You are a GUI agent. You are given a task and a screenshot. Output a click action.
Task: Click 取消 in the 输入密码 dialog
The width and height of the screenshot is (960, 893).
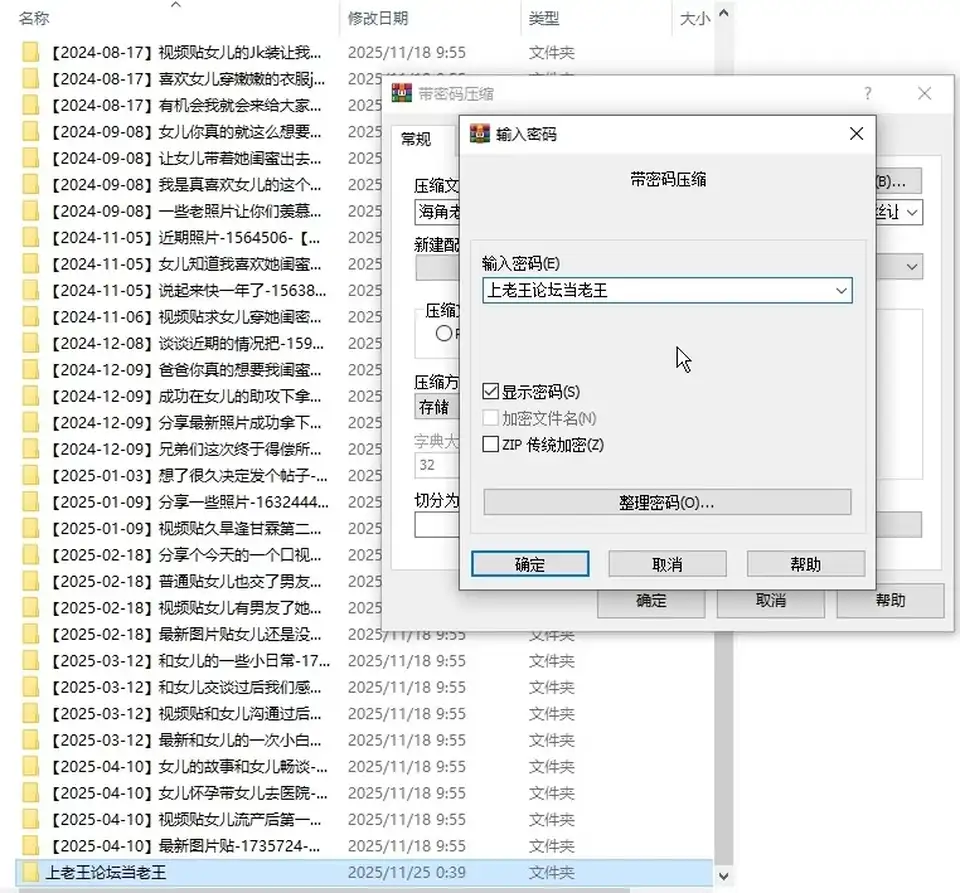(667, 564)
